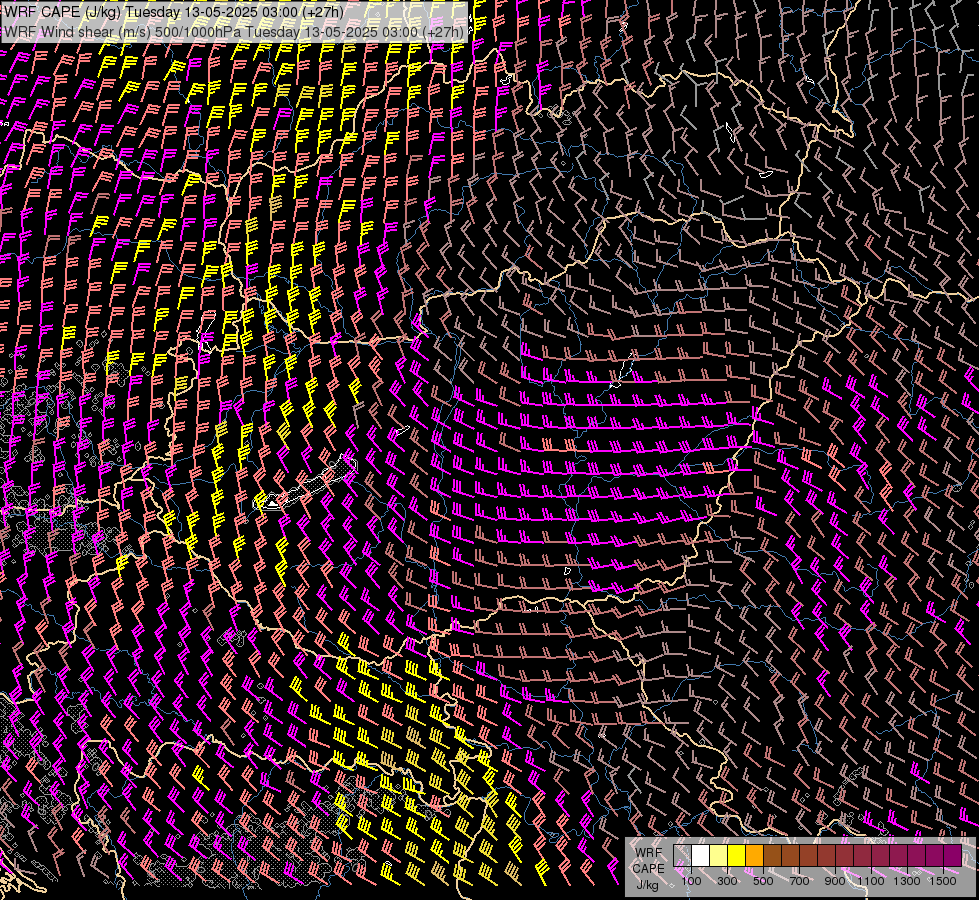Click the WRF Wind shear title line
Screen dimensions: 979x900
coord(234,32)
